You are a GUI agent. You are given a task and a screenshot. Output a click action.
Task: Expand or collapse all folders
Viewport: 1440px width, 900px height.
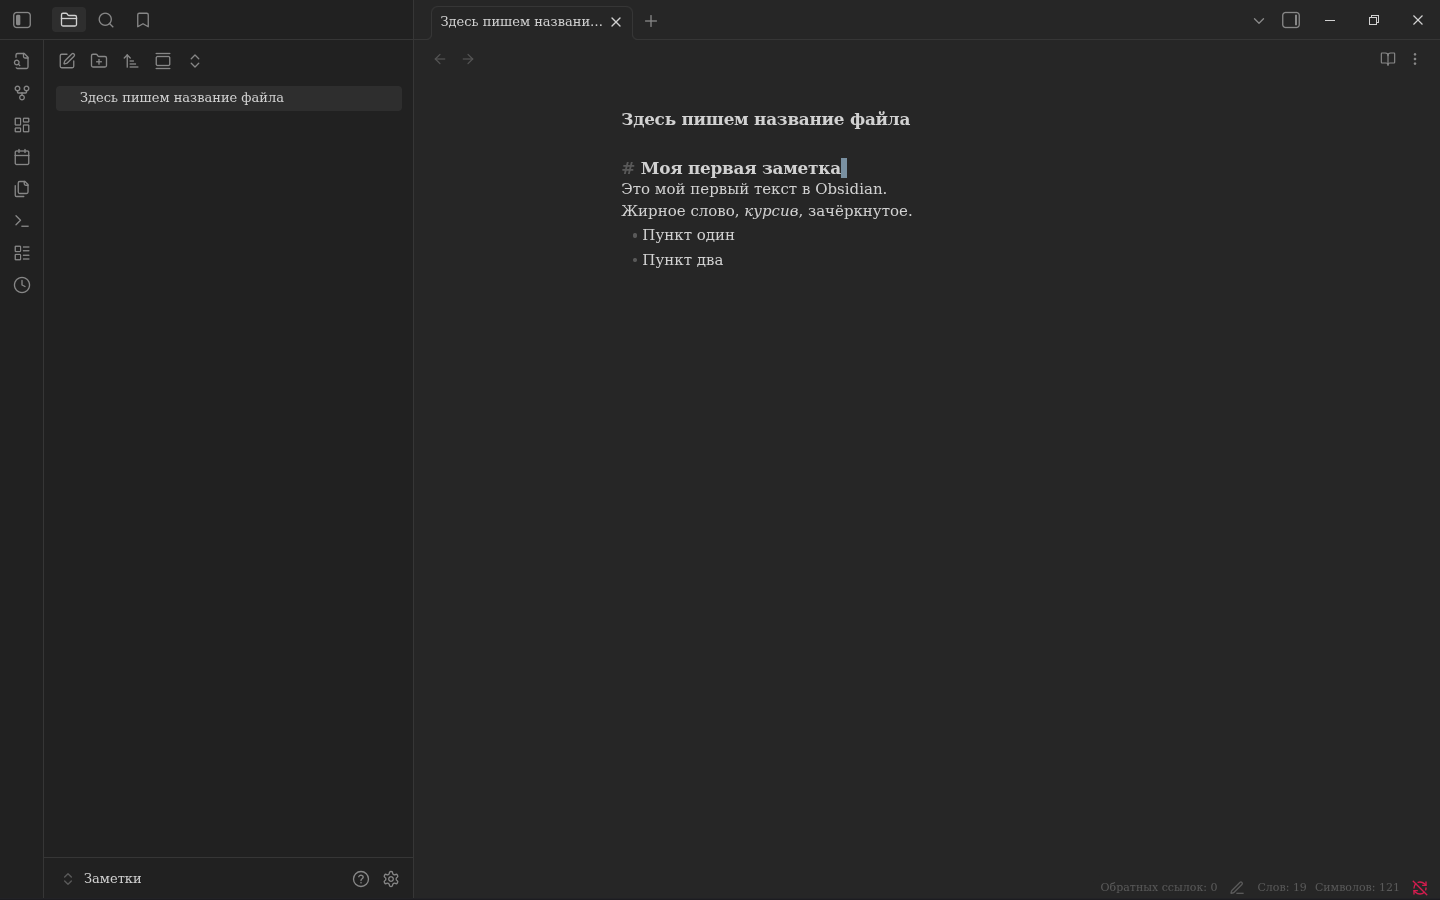coord(195,61)
